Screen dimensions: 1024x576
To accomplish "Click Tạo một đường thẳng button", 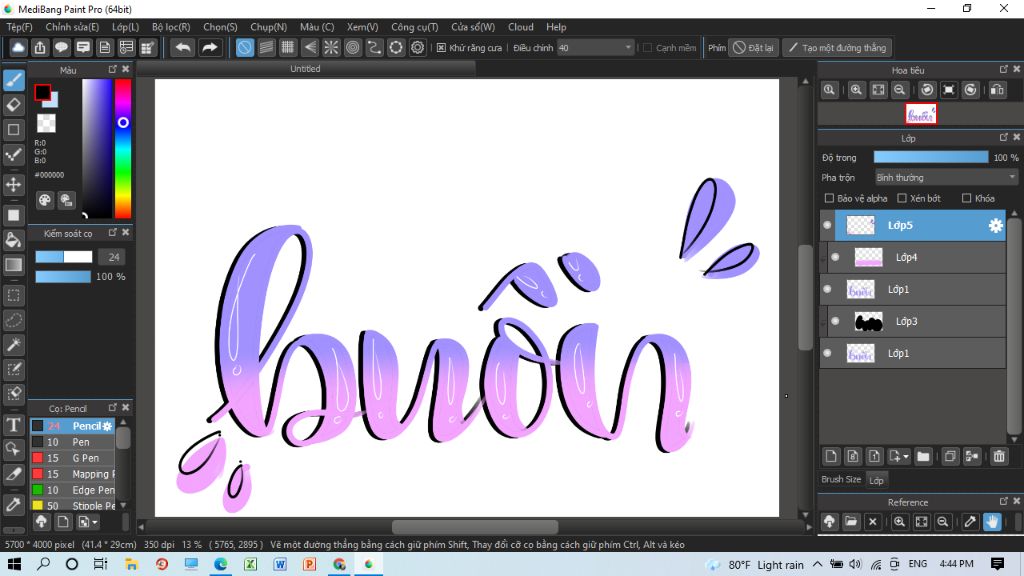I will pyautogui.click(x=837, y=48).
